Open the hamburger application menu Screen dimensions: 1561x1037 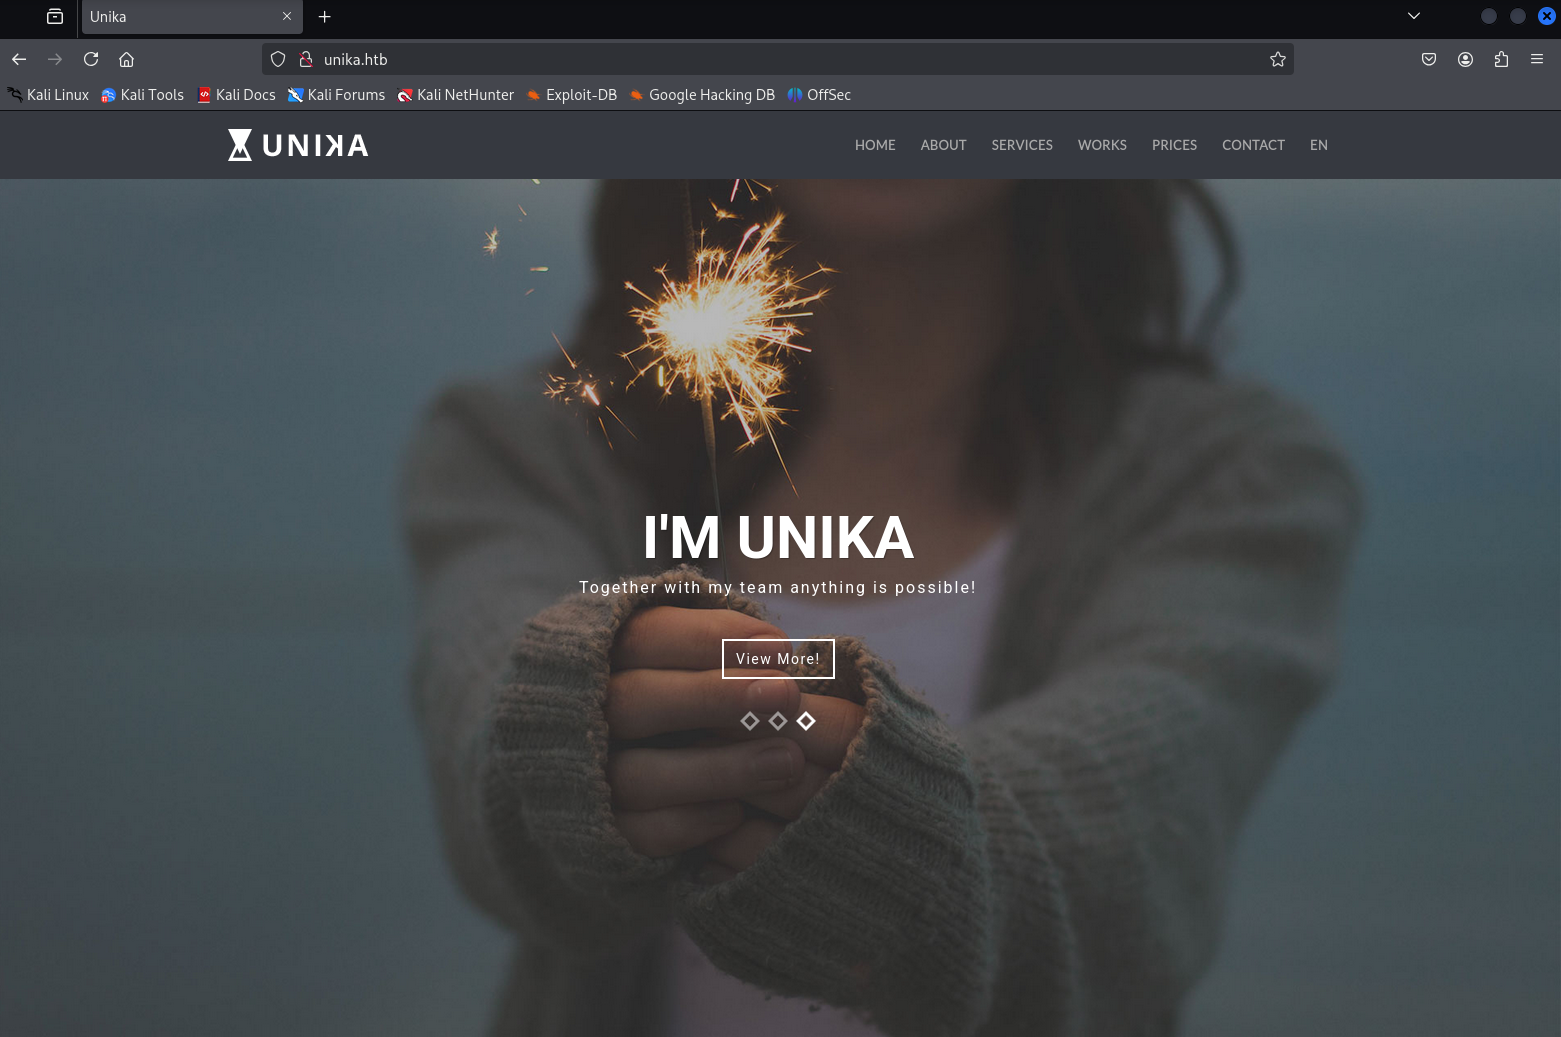pos(1537,59)
